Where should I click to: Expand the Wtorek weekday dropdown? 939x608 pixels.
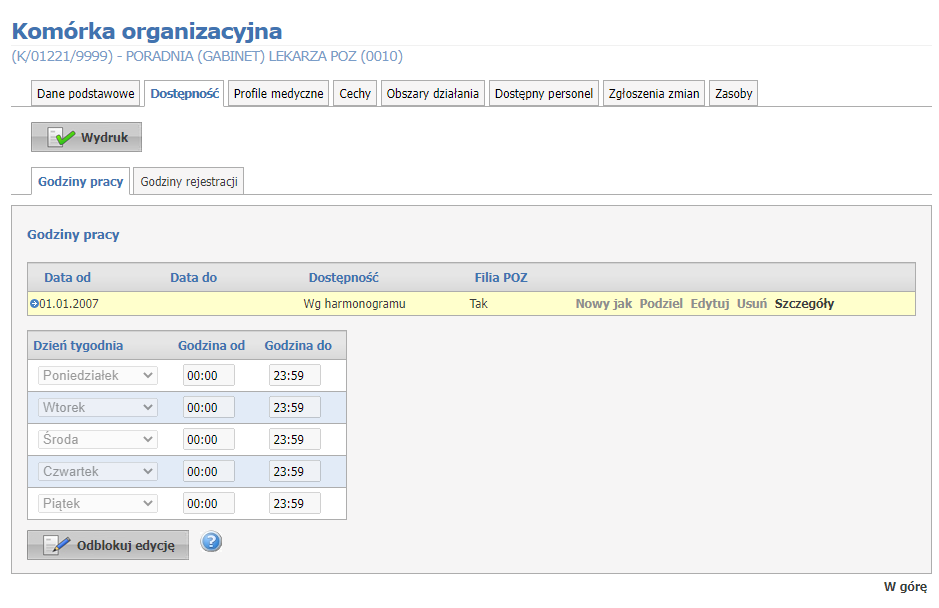(x=98, y=407)
